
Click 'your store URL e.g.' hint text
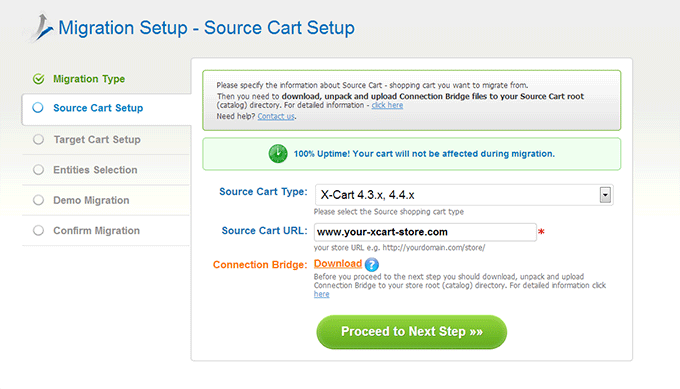[x=399, y=248]
